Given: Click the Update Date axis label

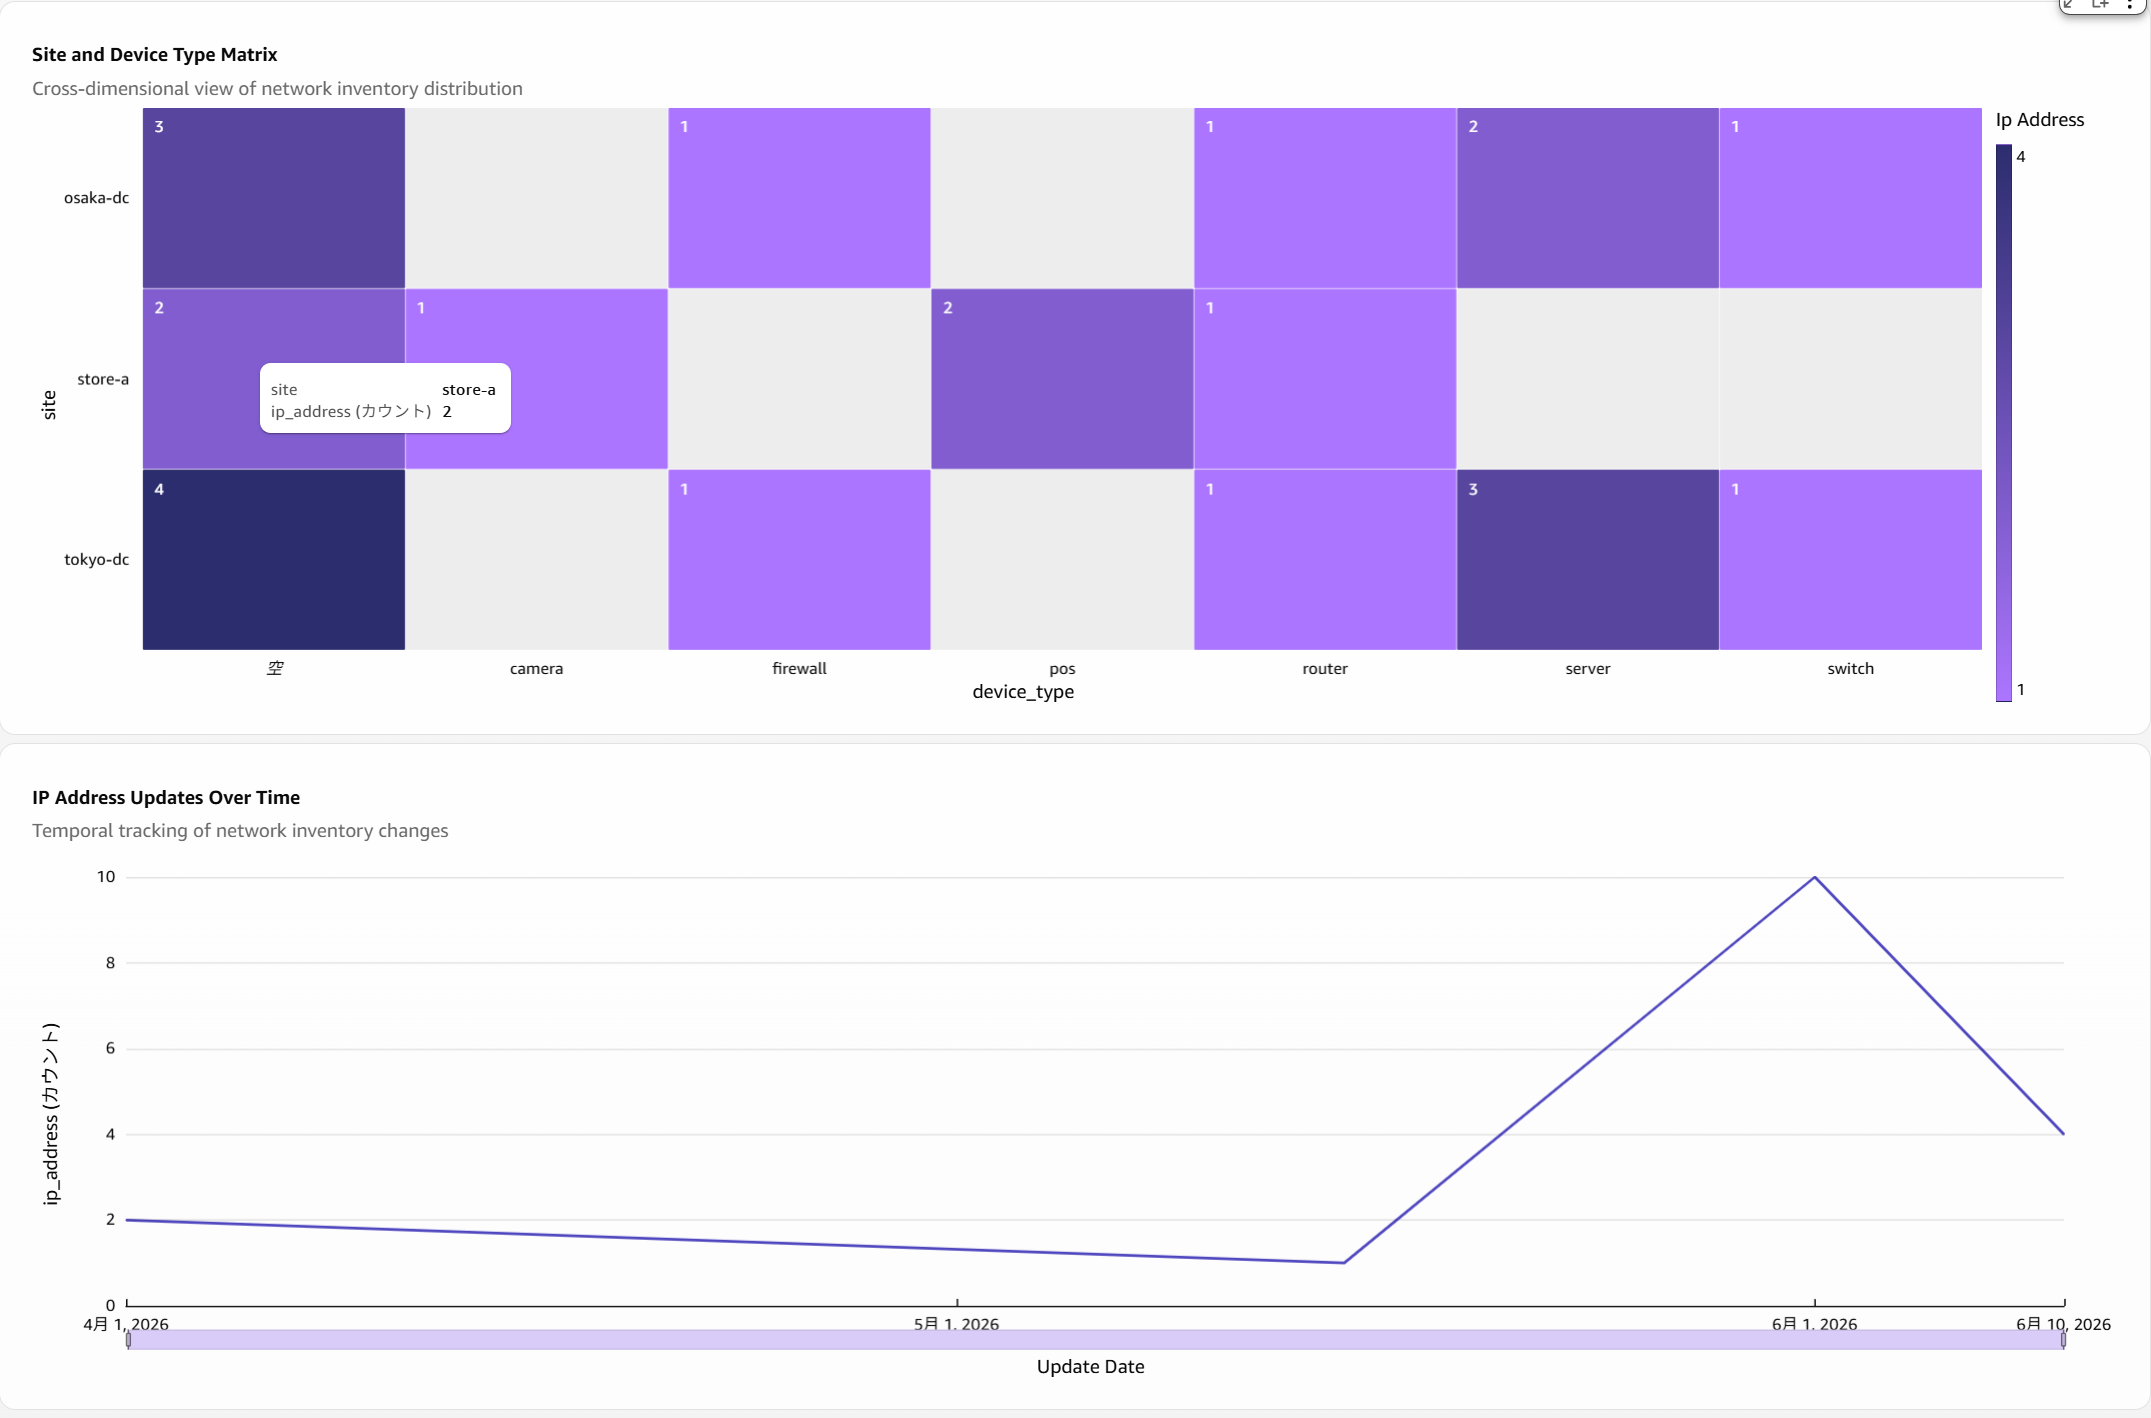Looking at the screenshot, I should click(x=1090, y=1366).
